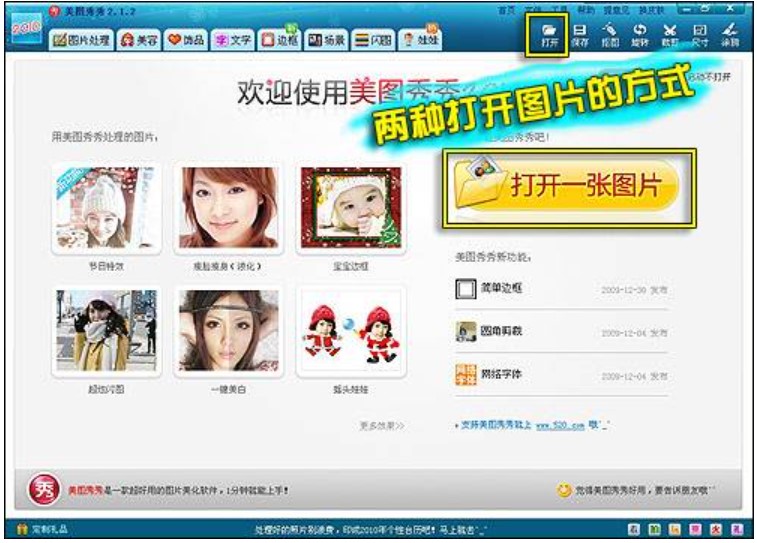Click the gray skin icon in the bottom bar
The width and height of the screenshot is (757, 543).
[x=634, y=529]
